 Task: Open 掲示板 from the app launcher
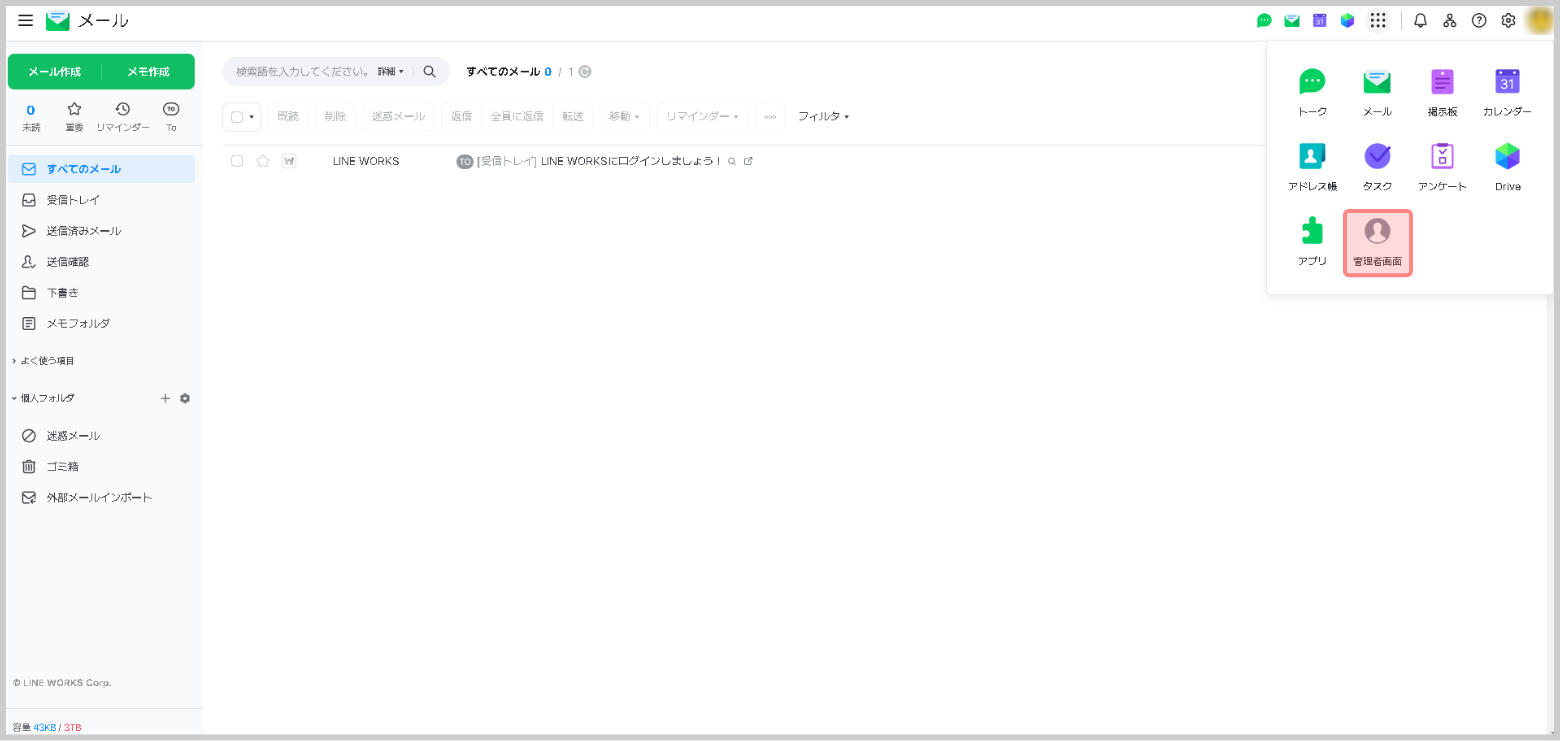click(x=1442, y=93)
